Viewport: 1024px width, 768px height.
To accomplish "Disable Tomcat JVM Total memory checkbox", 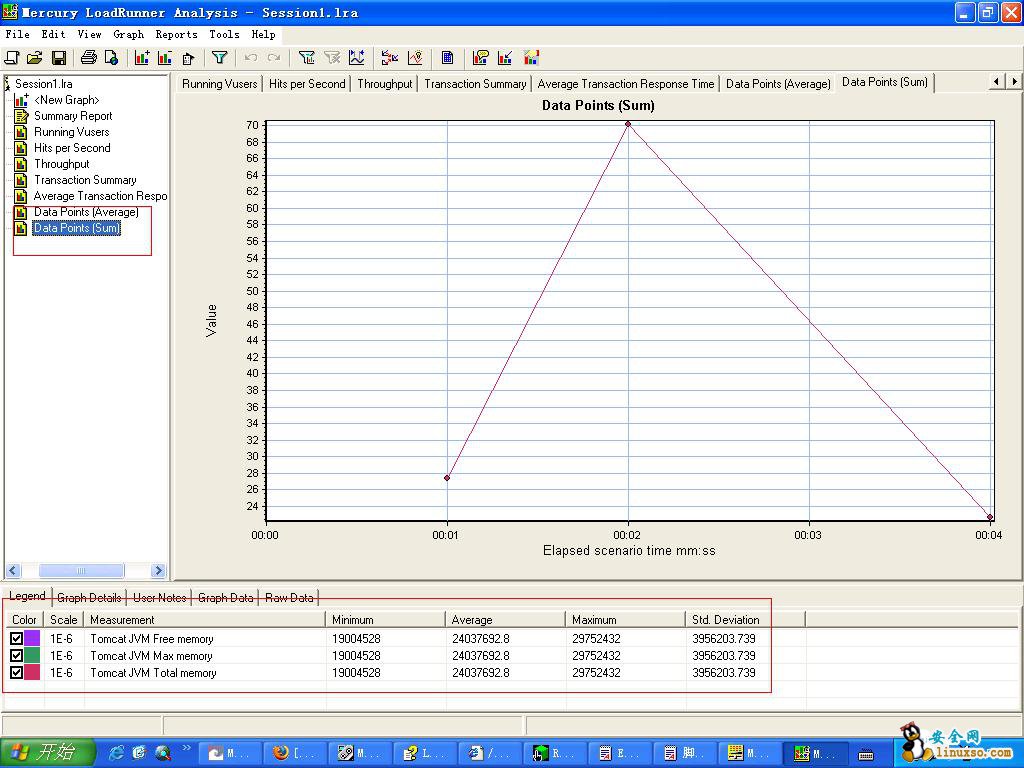I will [x=17, y=673].
